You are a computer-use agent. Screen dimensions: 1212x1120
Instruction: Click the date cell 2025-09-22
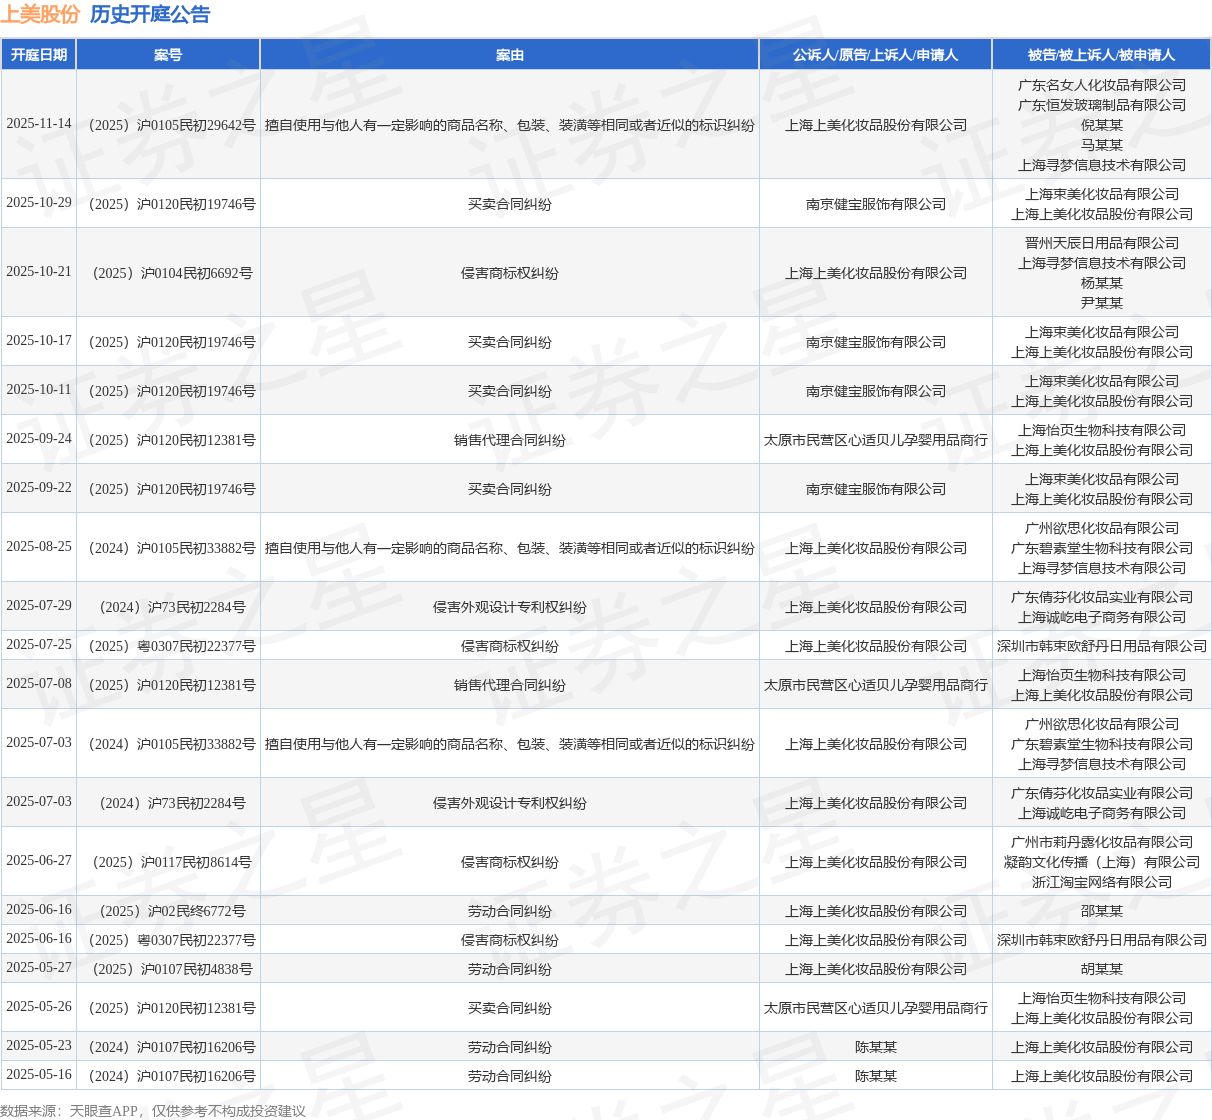point(39,488)
